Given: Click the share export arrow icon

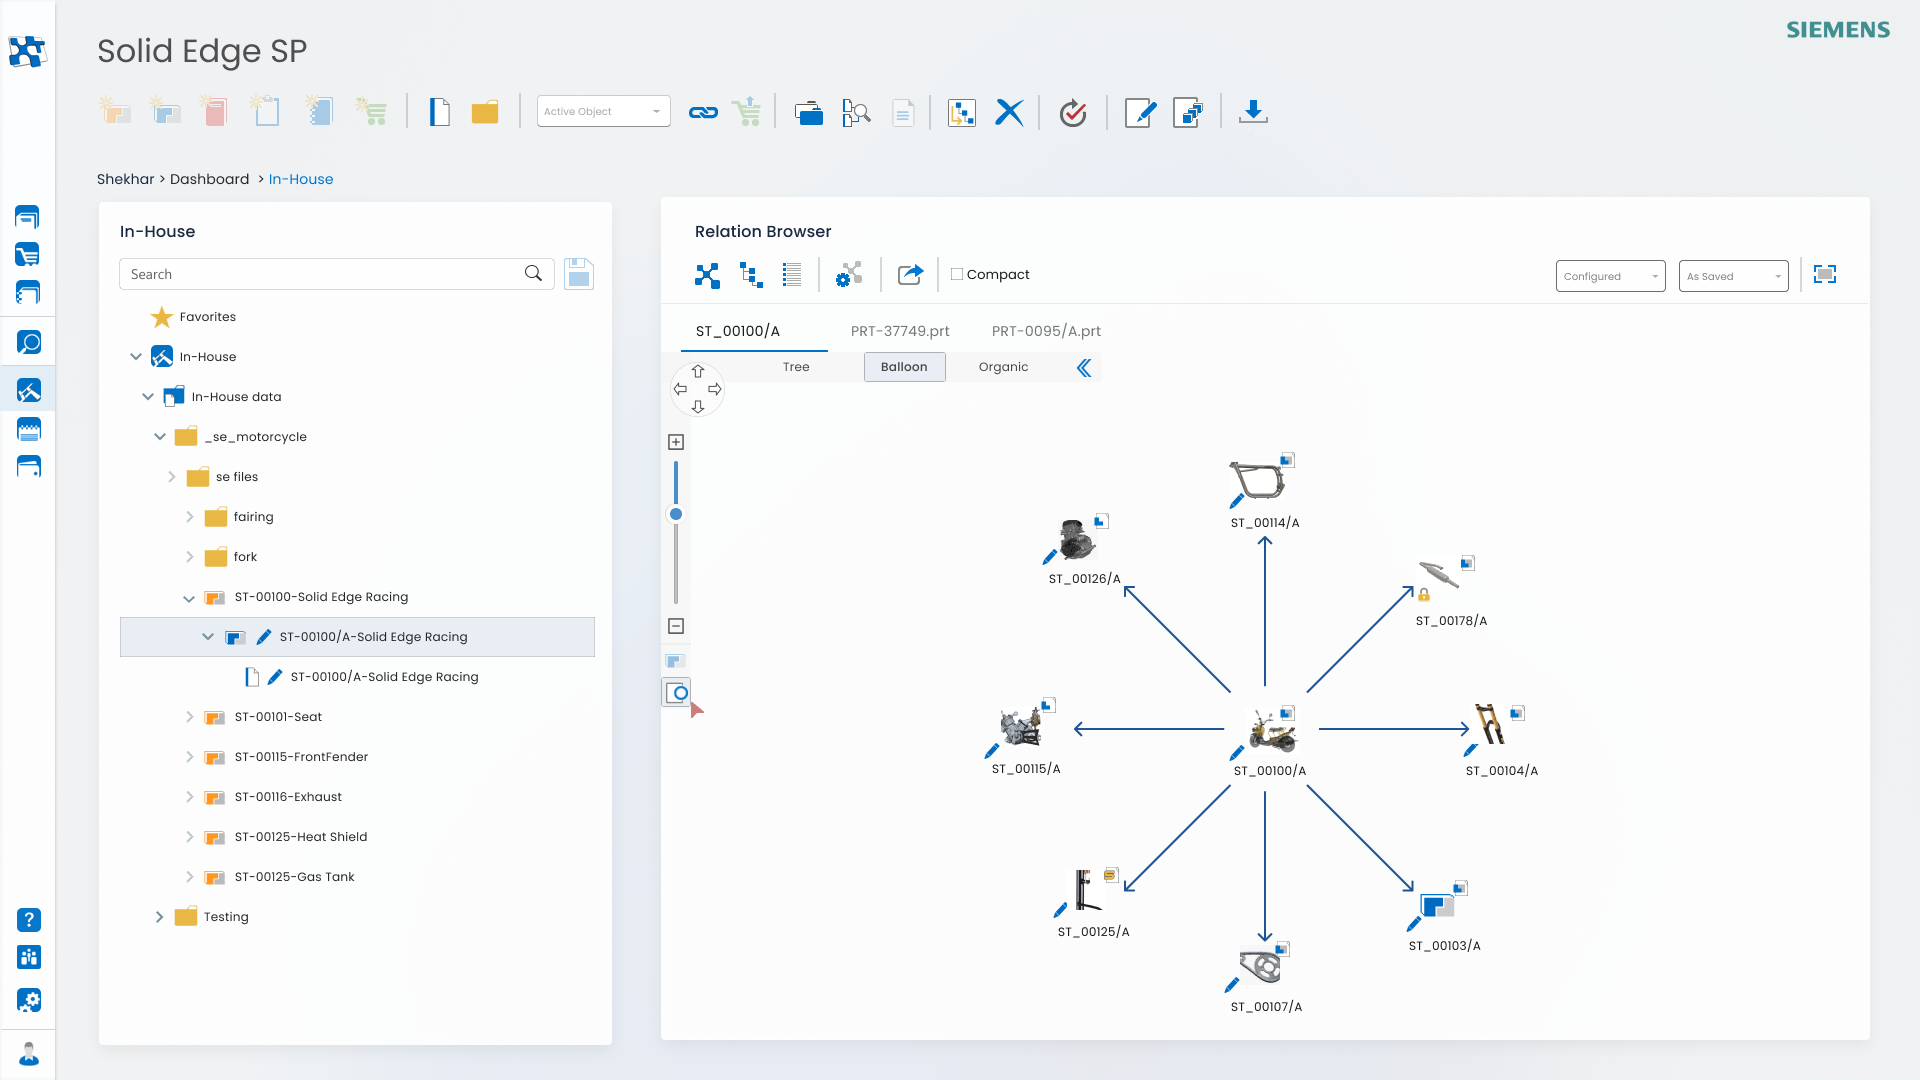Looking at the screenshot, I should 910,274.
